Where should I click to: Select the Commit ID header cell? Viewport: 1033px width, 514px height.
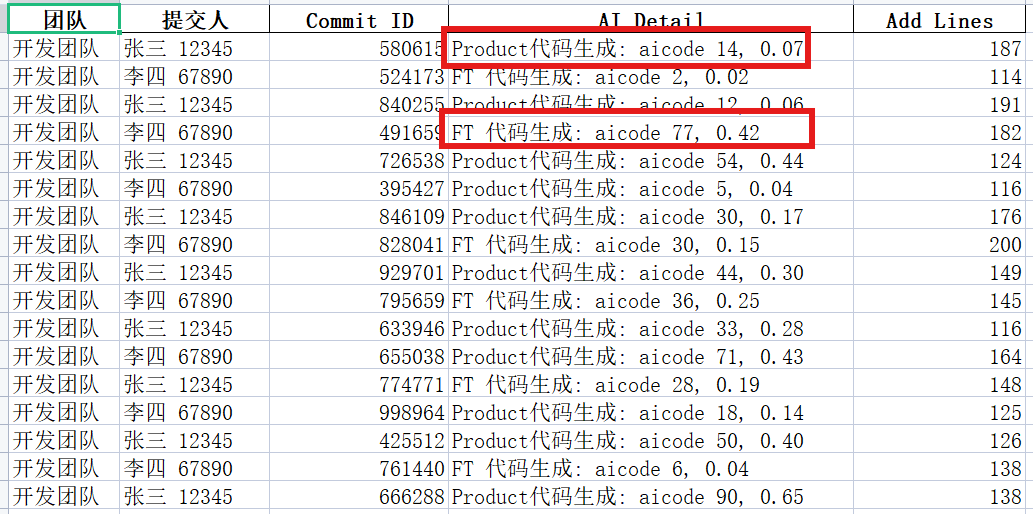pyautogui.click(x=359, y=20)
